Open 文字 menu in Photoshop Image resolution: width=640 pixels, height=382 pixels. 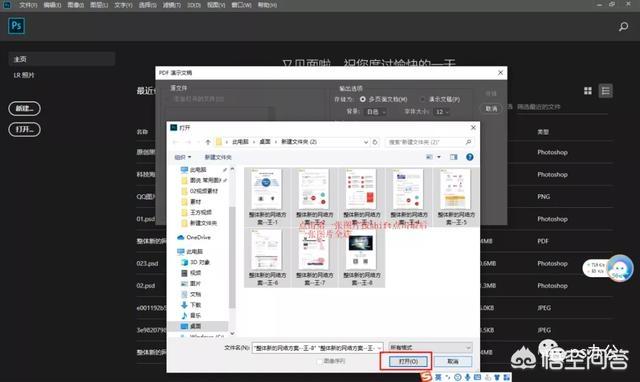pyautogui.click(x=123, y=5)
